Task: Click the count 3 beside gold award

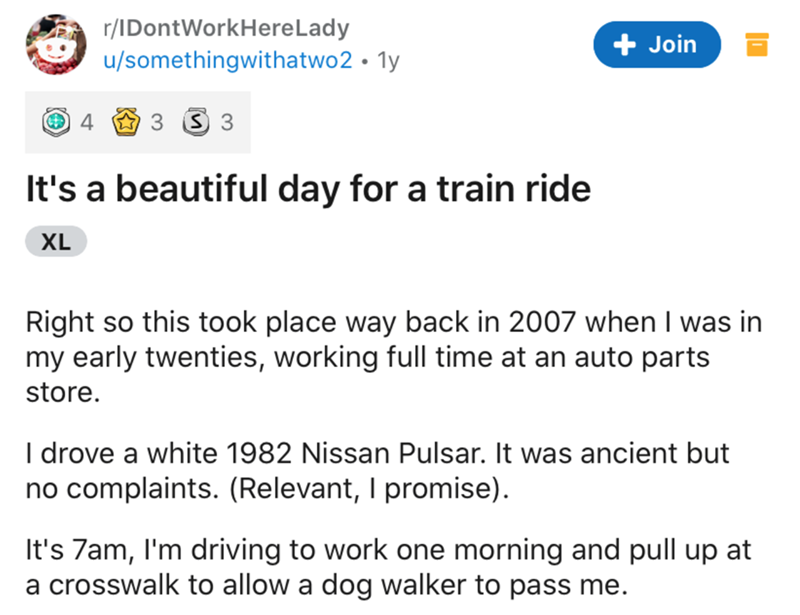Action: click(157, 122)
